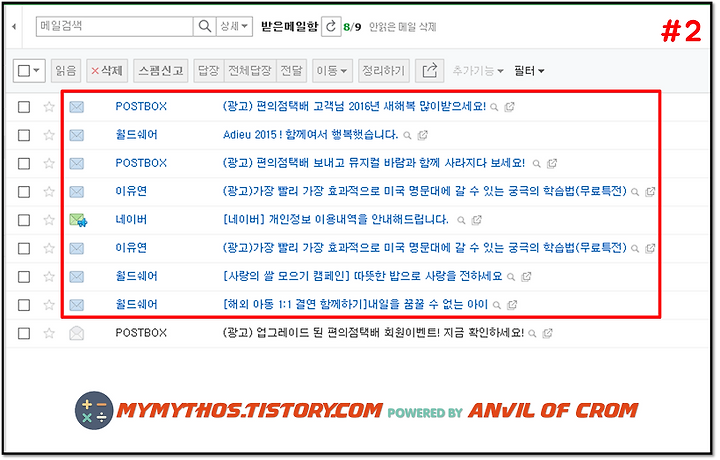Star the Adieu 2015 mail
Viewport: 720px width, 460px height.
coord(49,135)
